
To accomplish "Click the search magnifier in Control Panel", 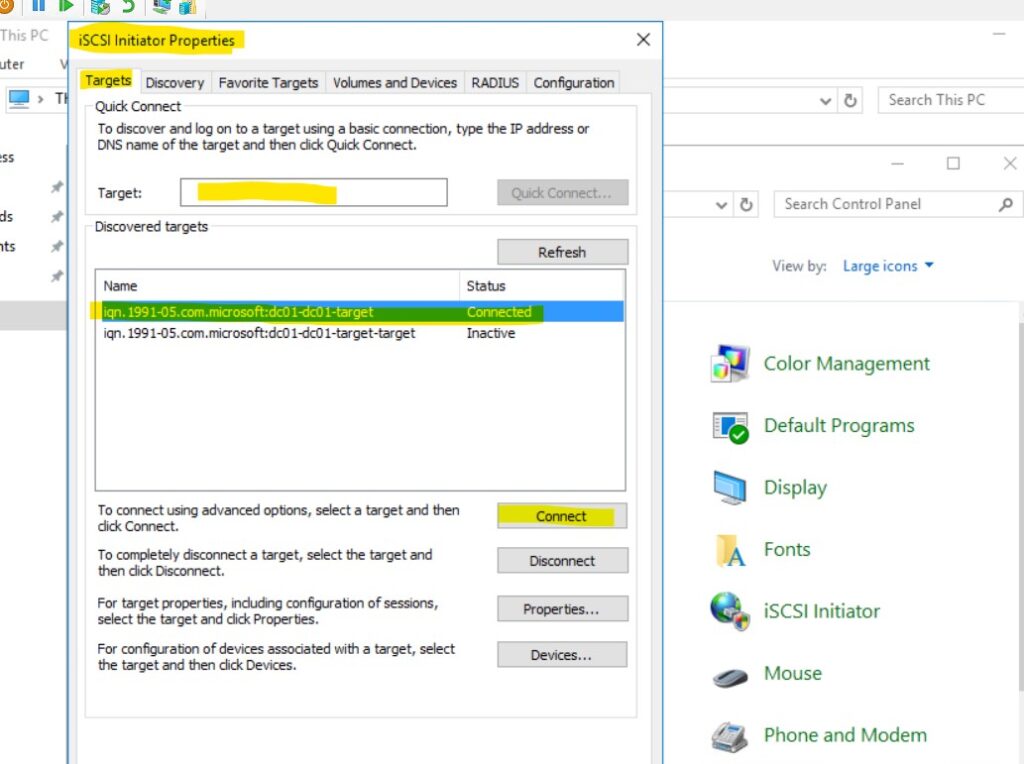I will tap(1006, 204).
